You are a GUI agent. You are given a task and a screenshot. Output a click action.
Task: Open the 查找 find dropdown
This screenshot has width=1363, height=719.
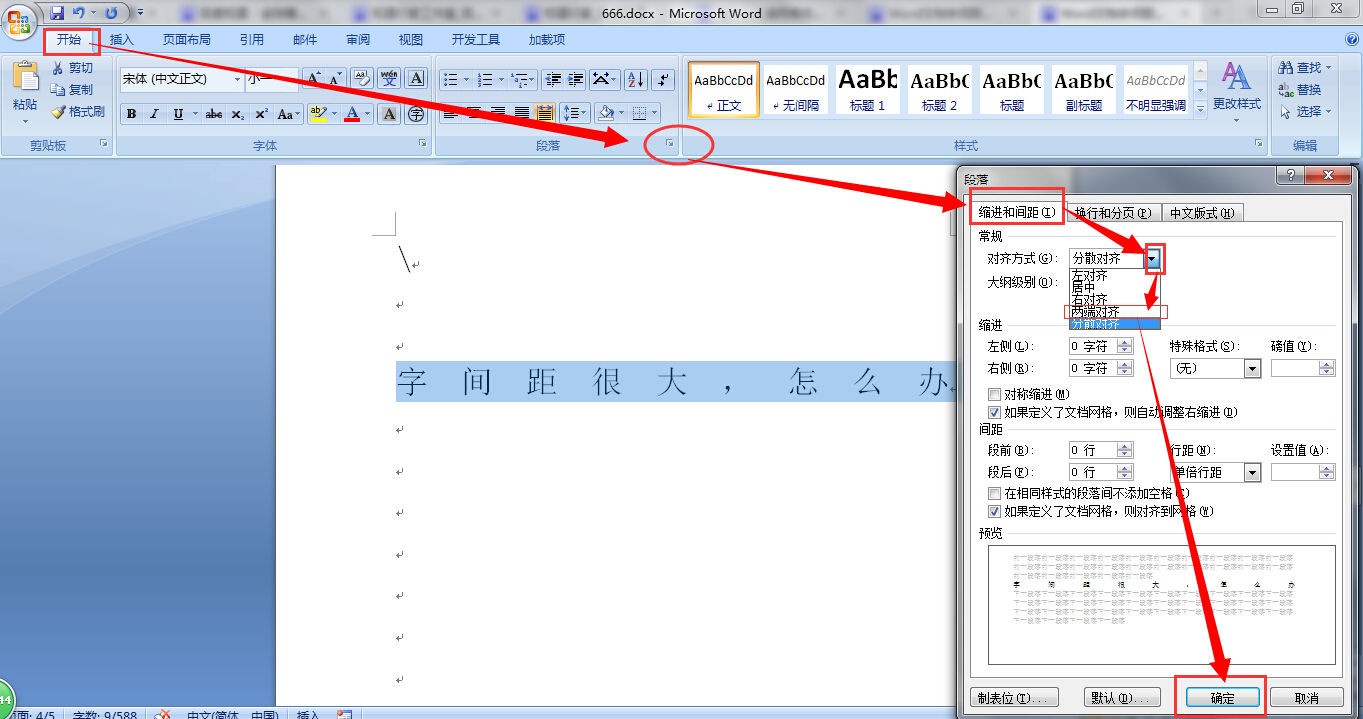point(1329,67)
